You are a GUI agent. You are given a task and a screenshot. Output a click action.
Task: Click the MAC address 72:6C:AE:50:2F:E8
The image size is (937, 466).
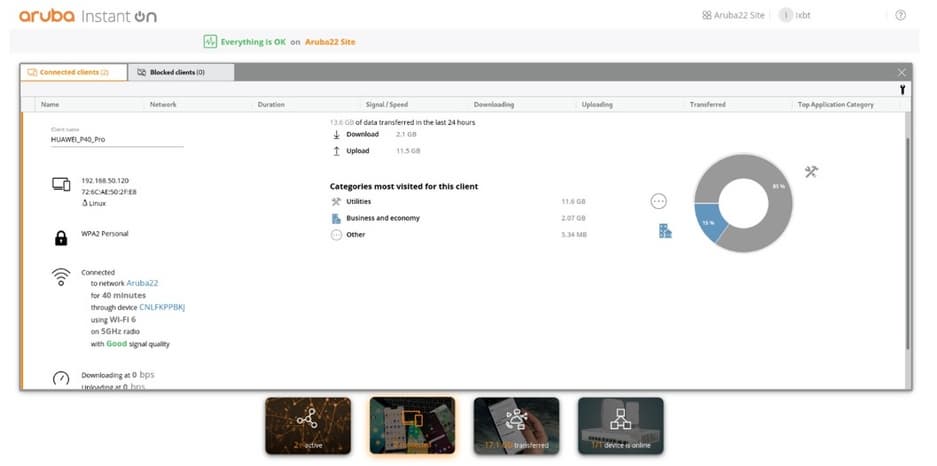109,192
